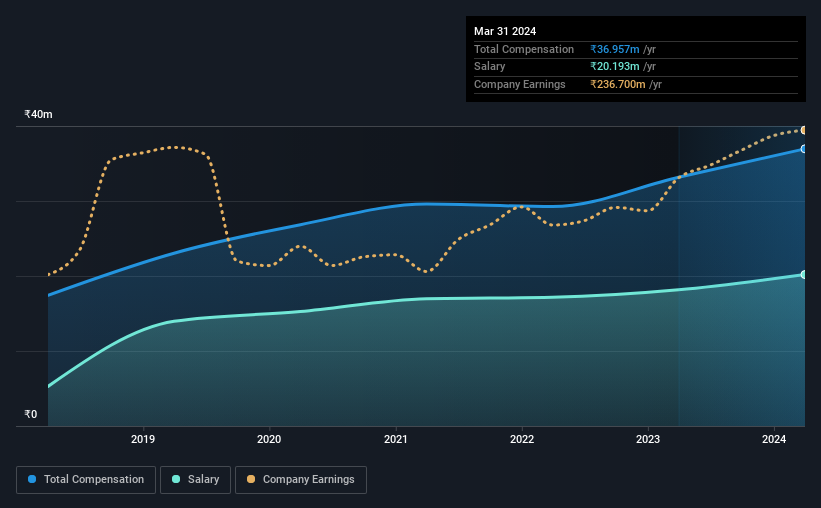Click the ₹0 y-axis label
Screen dimensions: 821x508
(x=31, y=414)
